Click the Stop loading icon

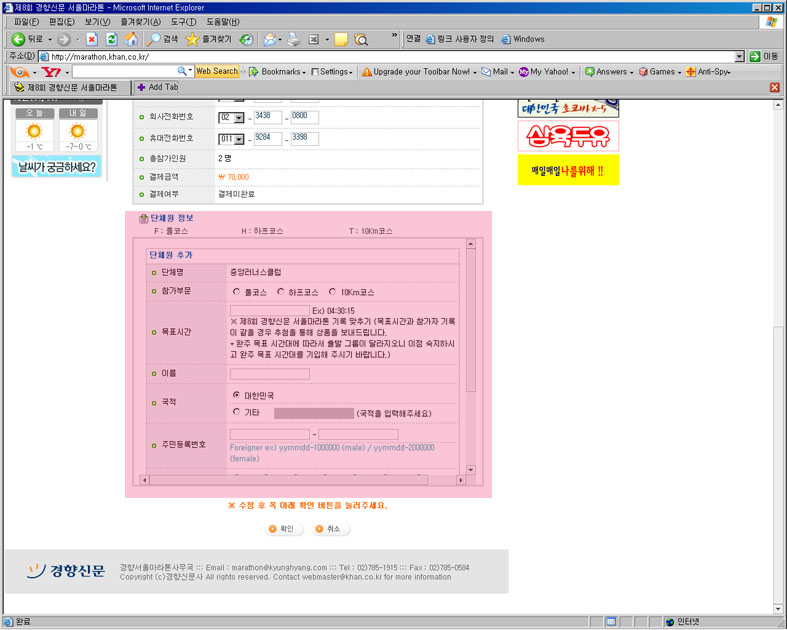[92, 39]
